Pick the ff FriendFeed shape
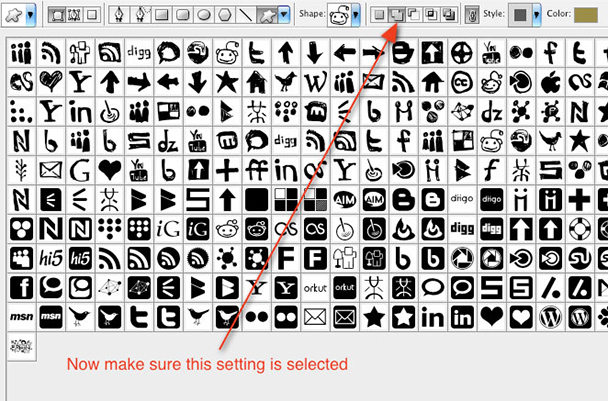The height and width of the screenshot is (401, 608). (257, 170)
